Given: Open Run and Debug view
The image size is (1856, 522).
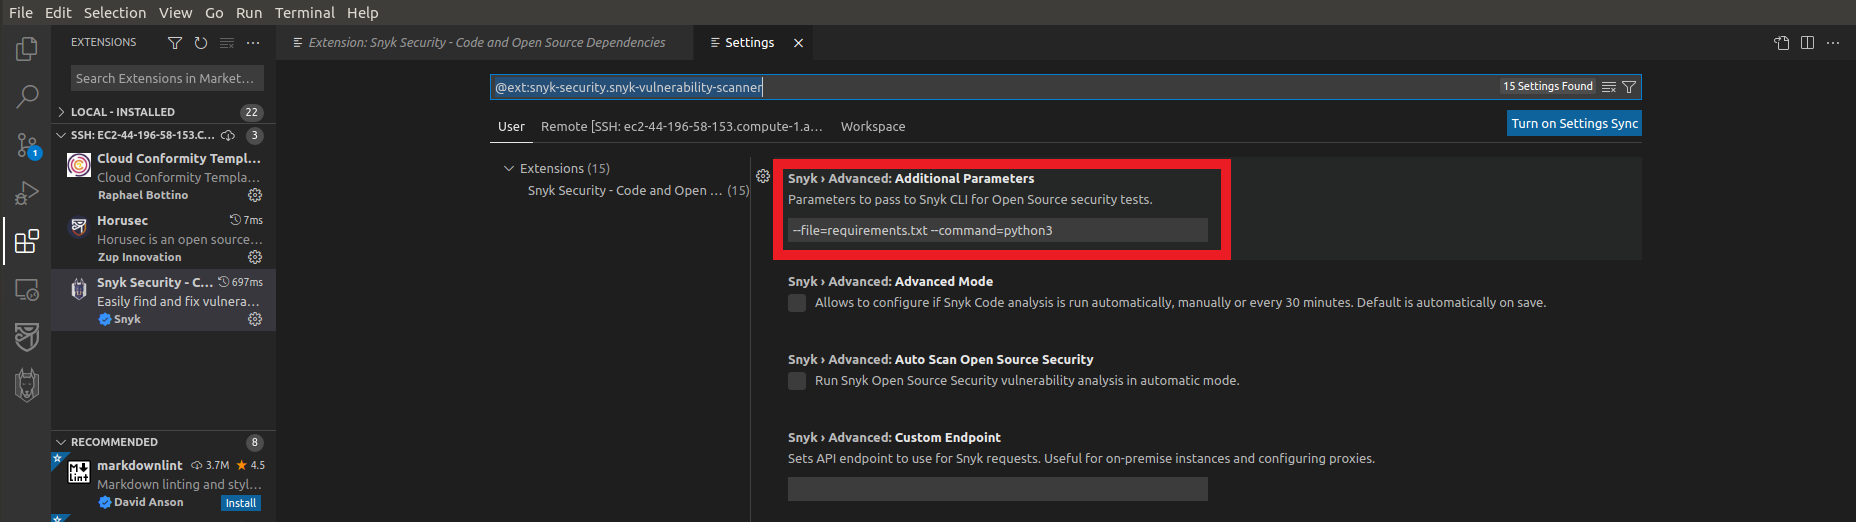Looking at the screenshot, I should coord(27,193).
